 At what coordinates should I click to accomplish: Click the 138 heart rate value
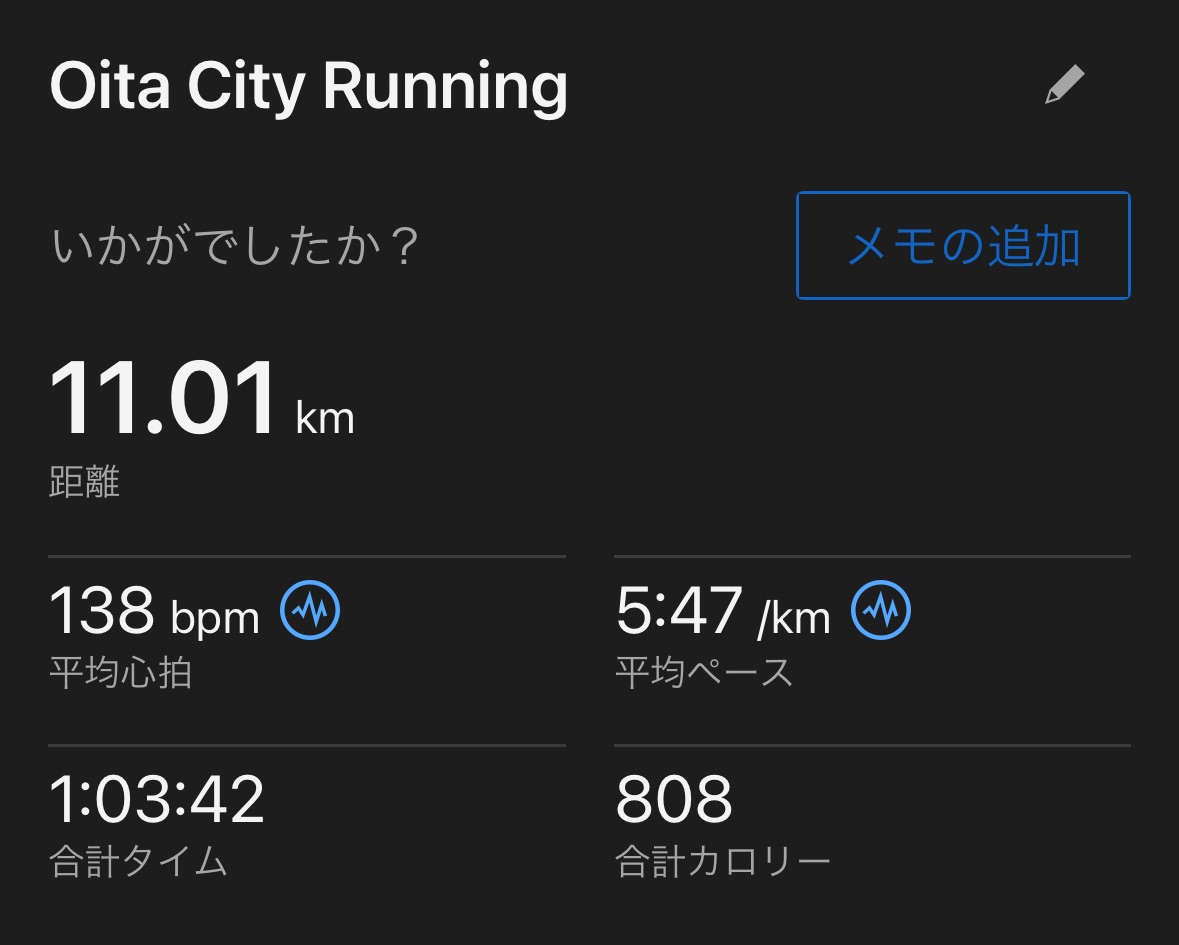[x=102, y=611]
